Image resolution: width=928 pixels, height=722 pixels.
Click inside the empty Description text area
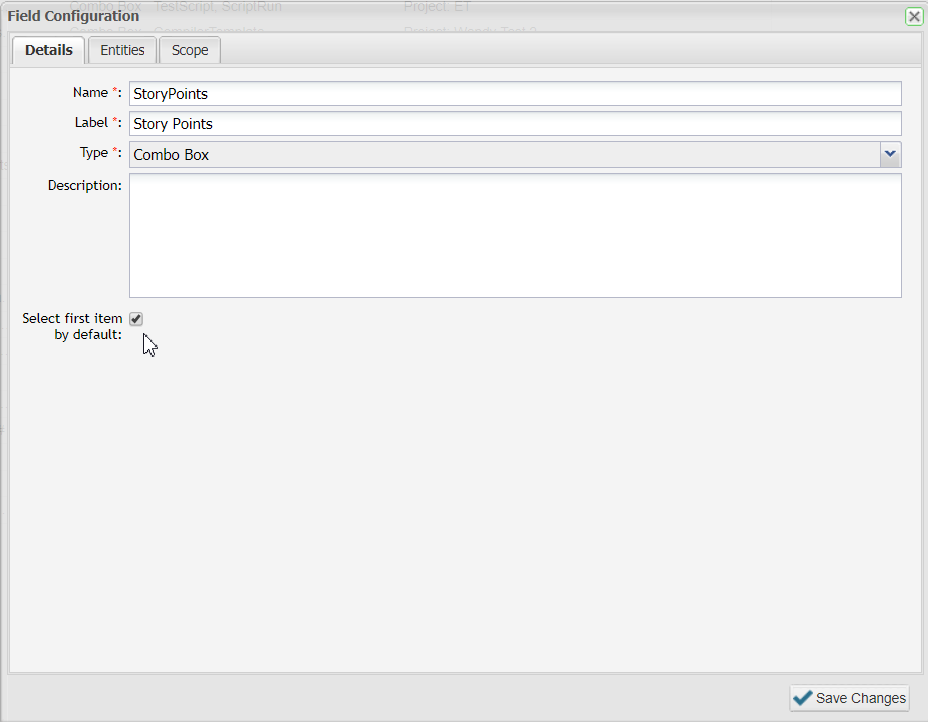[x=514, y=236]
